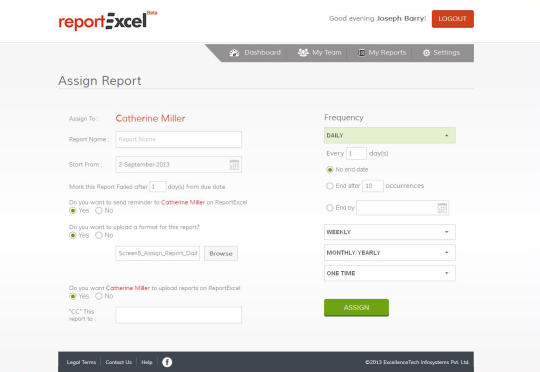Click the Settings gear icon
This screenshot has height=372, width=540.
coord(426,53)
